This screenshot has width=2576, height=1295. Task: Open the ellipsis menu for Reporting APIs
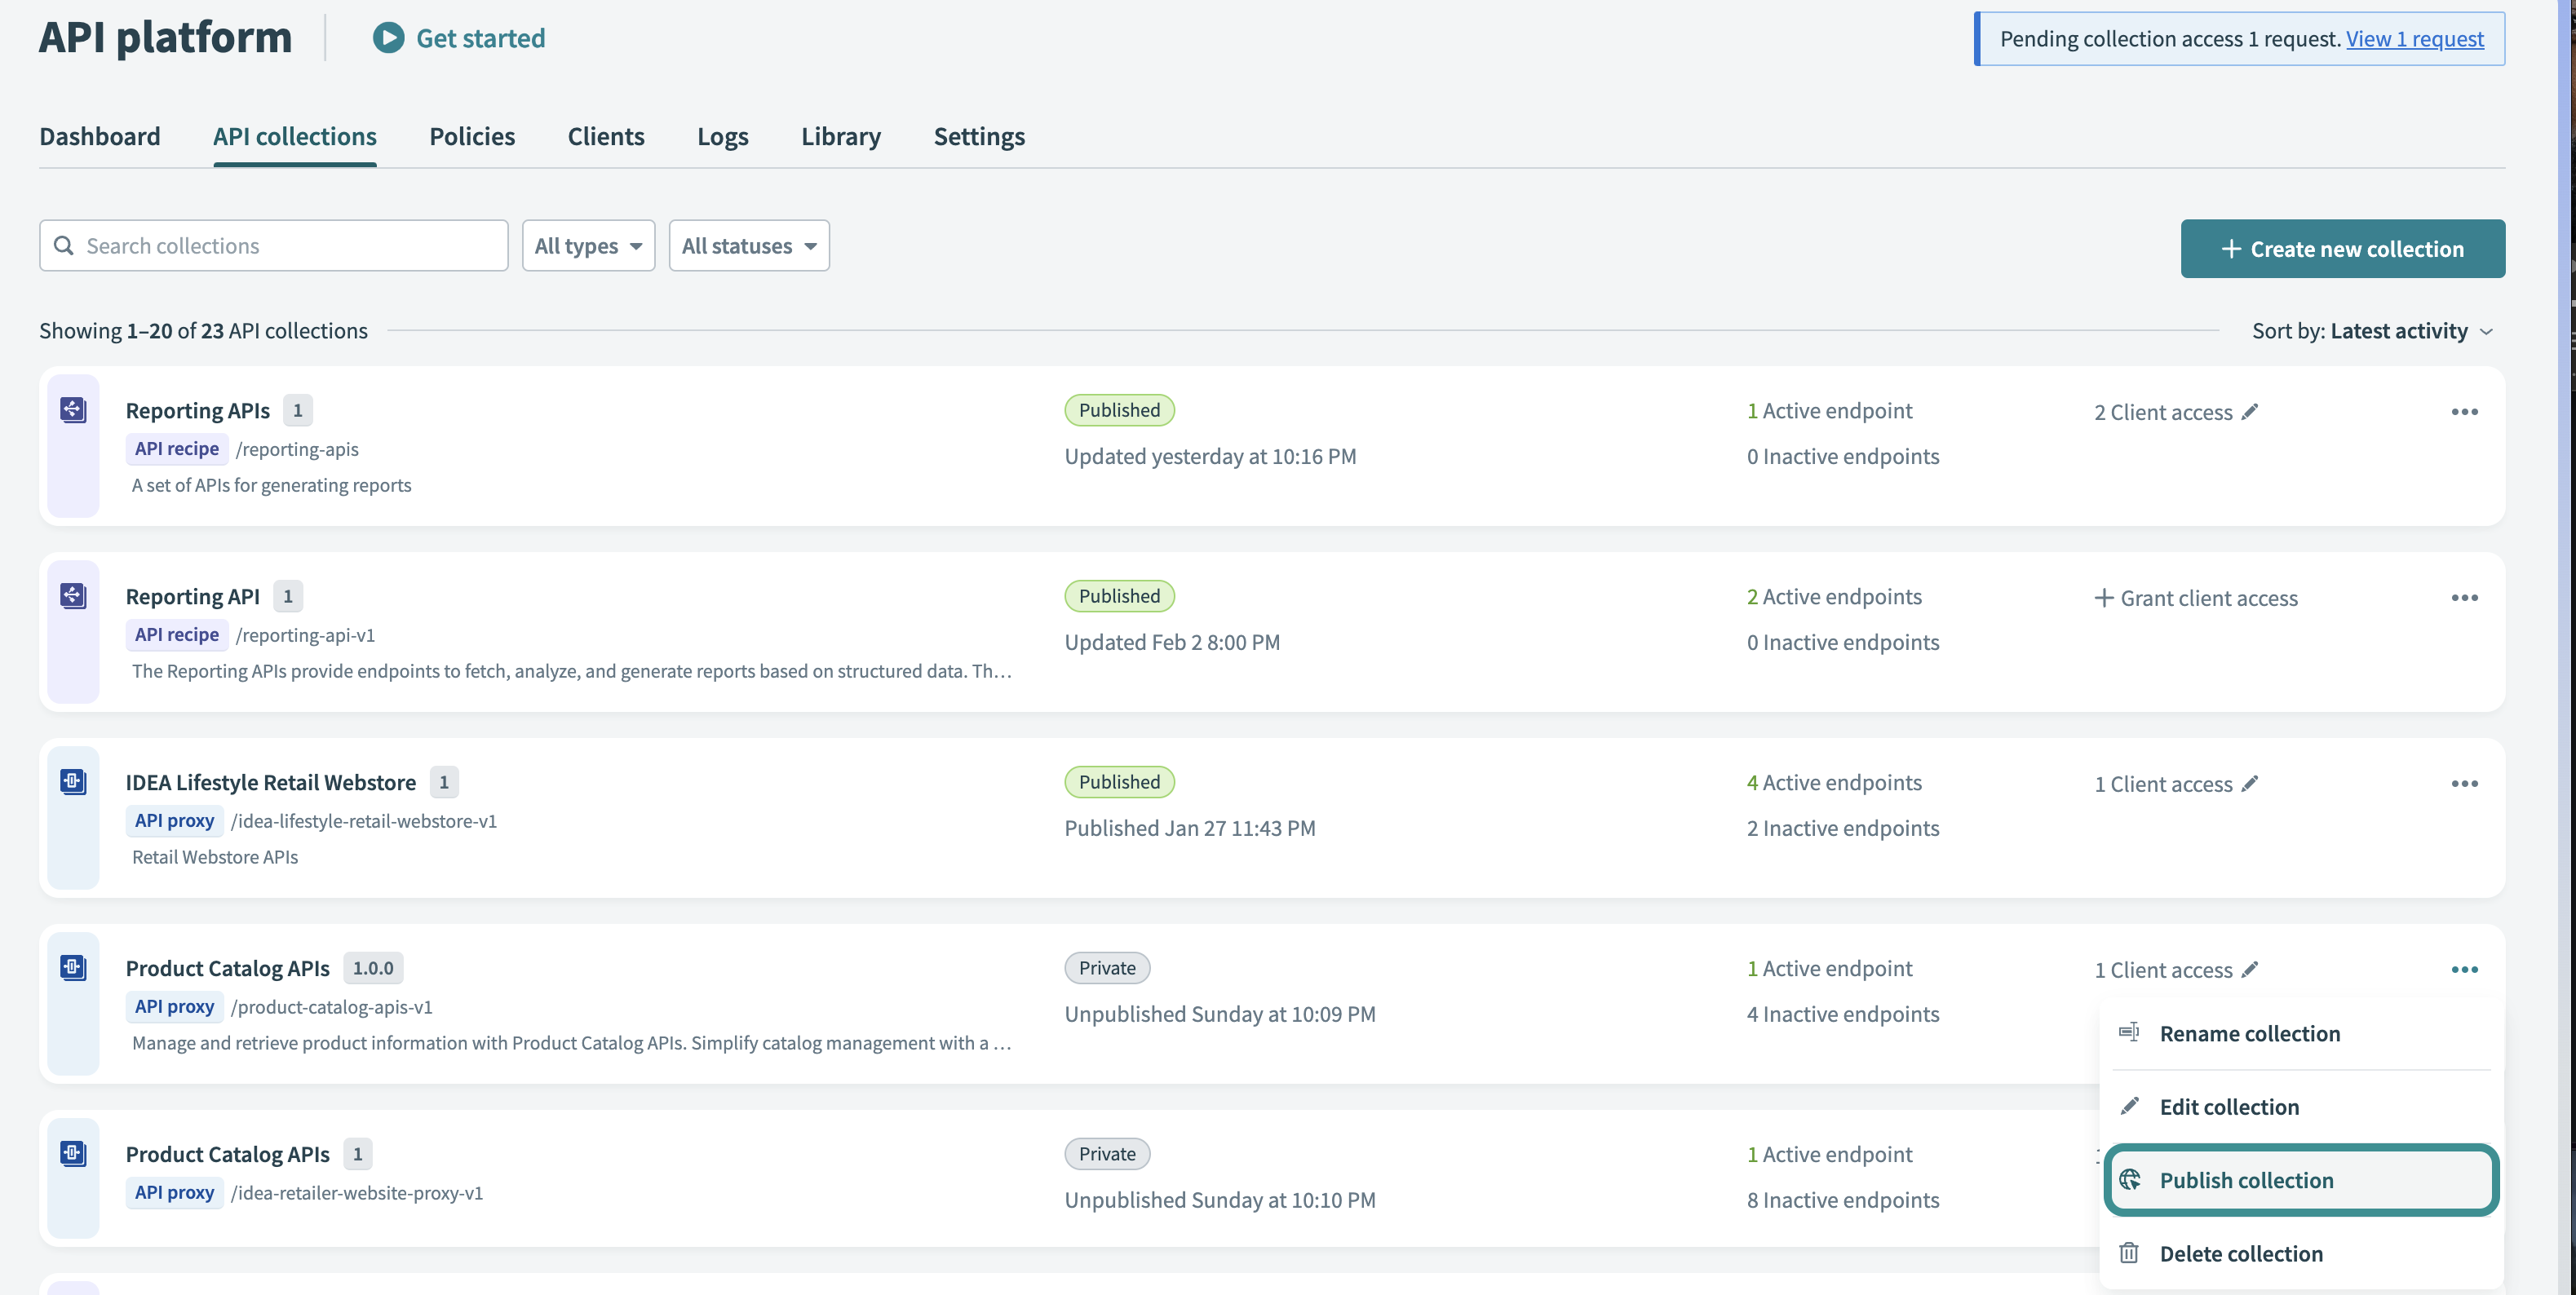[x=2465, y=411]
